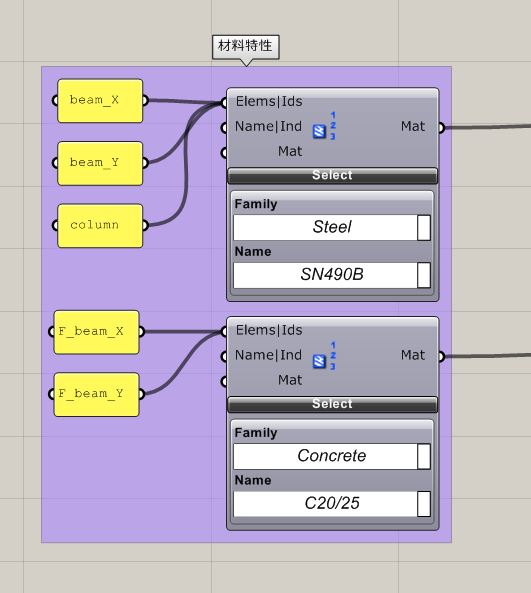Click the Elems|Ids input of the Concrete component
Screen dimensions: 531x593
tap(269, 331)
